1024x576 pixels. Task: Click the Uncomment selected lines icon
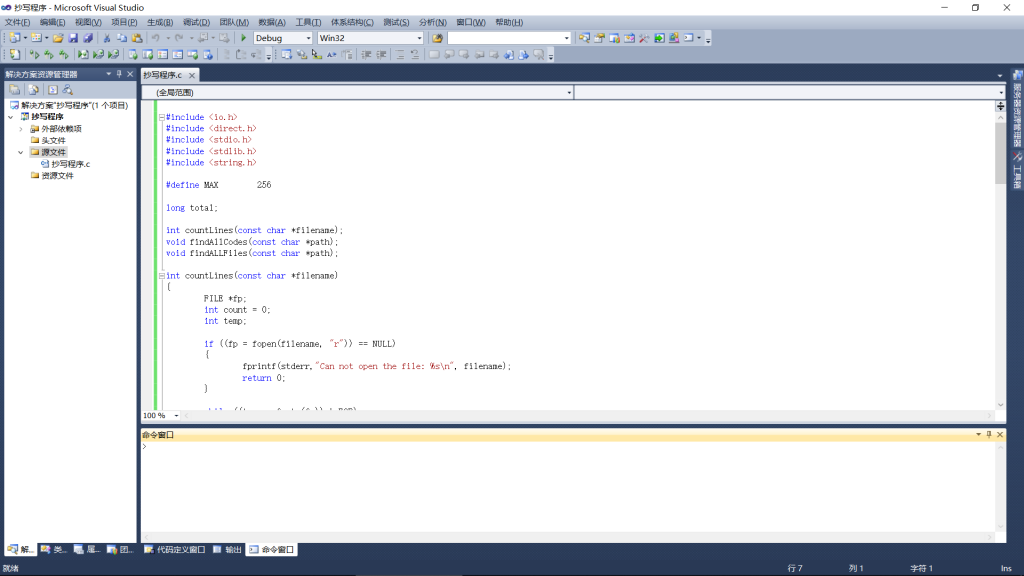point(415,55)
